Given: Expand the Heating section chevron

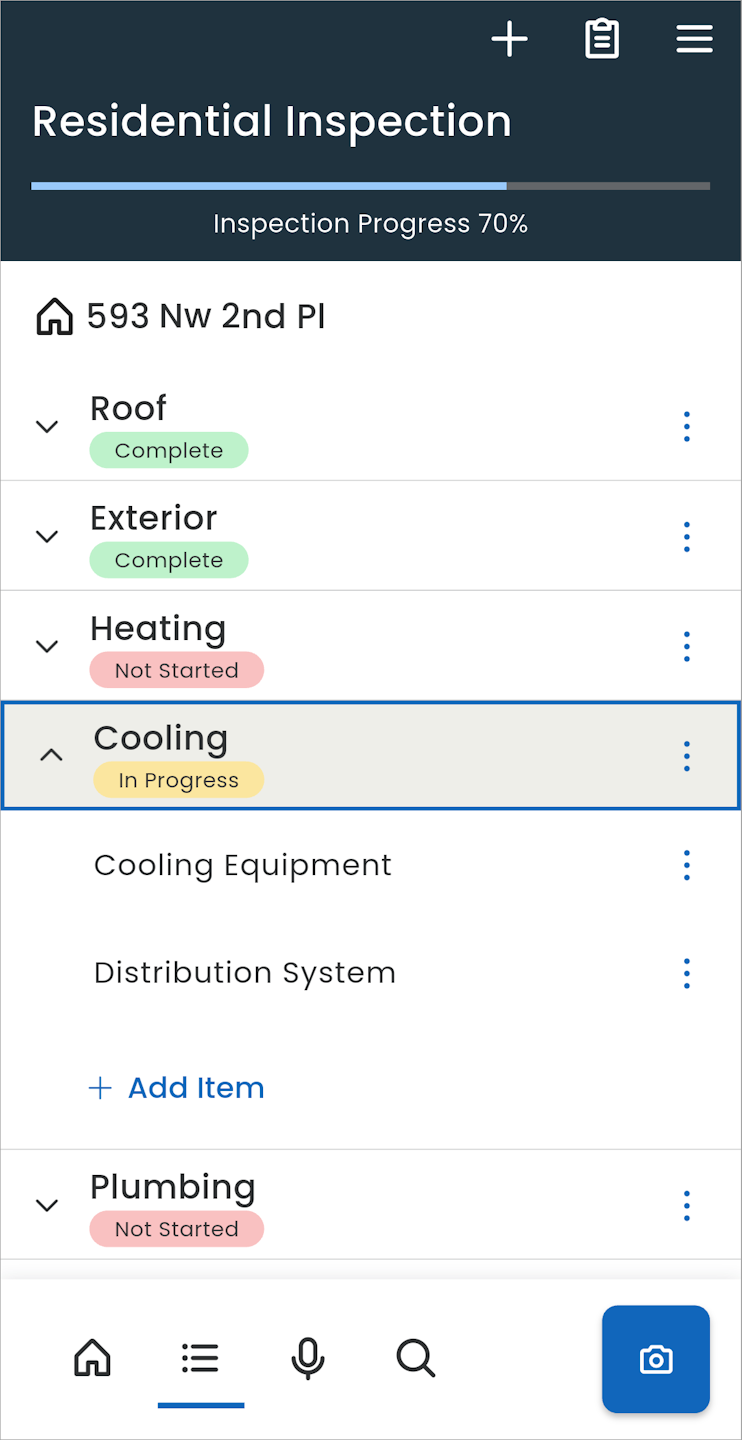Looking at the screenshot, I should [47, 647].
